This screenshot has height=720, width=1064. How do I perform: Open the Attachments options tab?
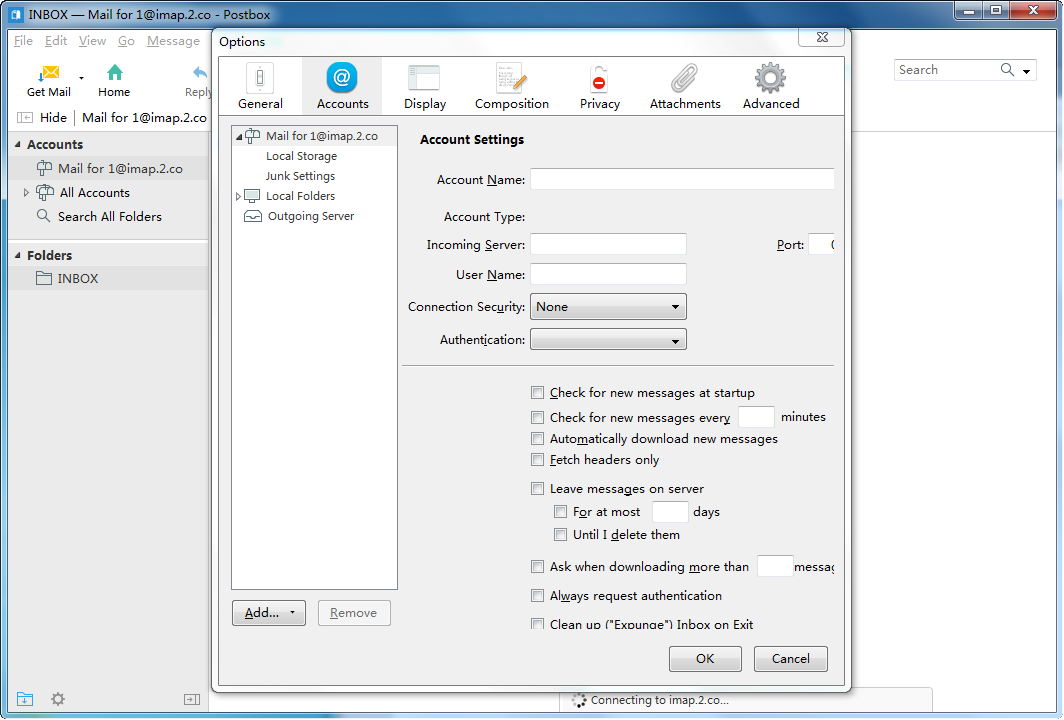pos(685,86)
